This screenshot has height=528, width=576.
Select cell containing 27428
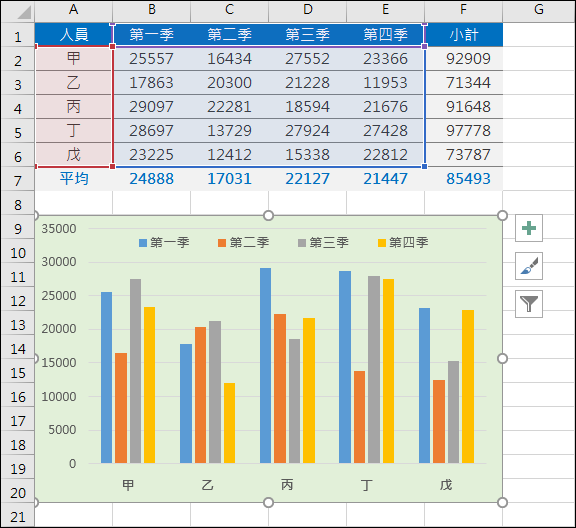[385, 130]
